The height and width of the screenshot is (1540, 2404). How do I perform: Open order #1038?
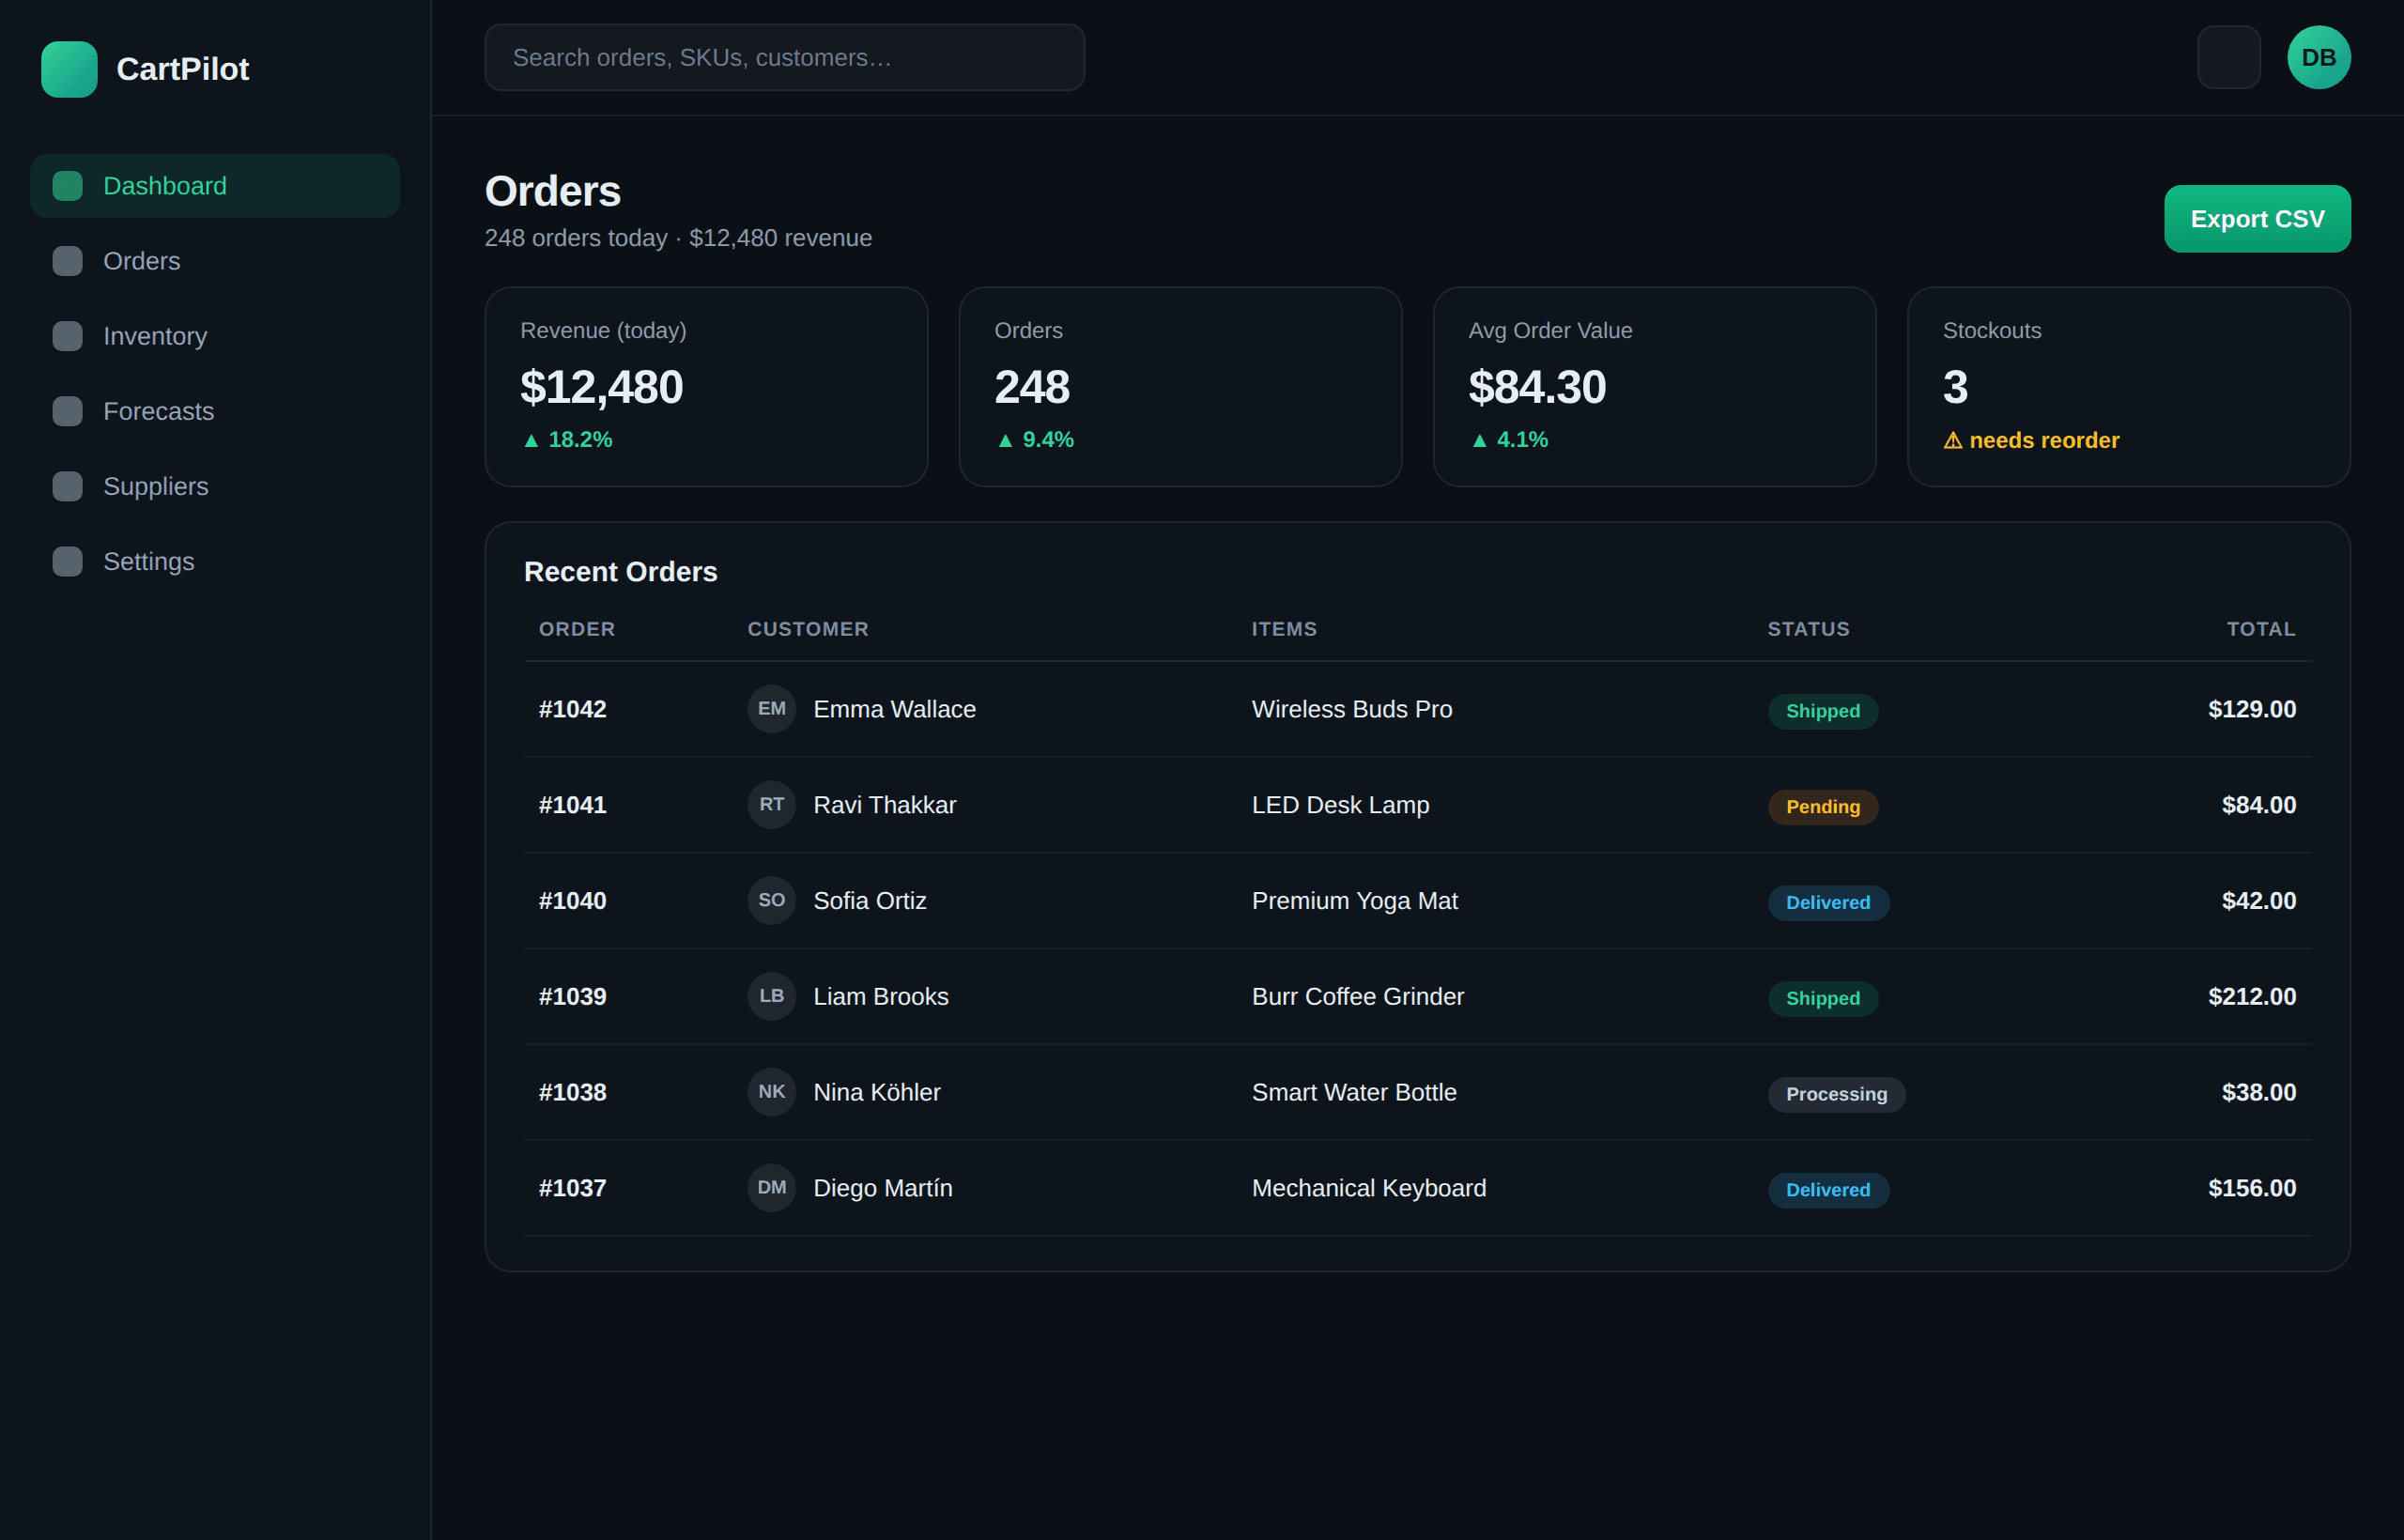[572, 1092]
